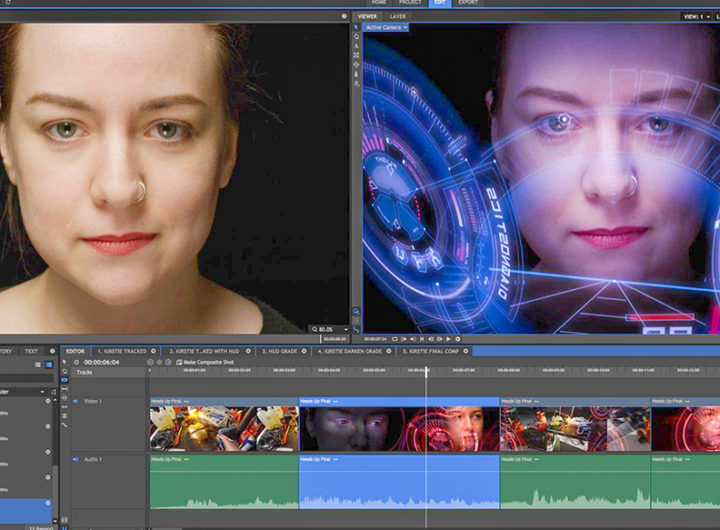720x530 pixels.
Task: Close the 2. KIRSTIE T...KED WITH HUD tab
Action: [248, 351]
